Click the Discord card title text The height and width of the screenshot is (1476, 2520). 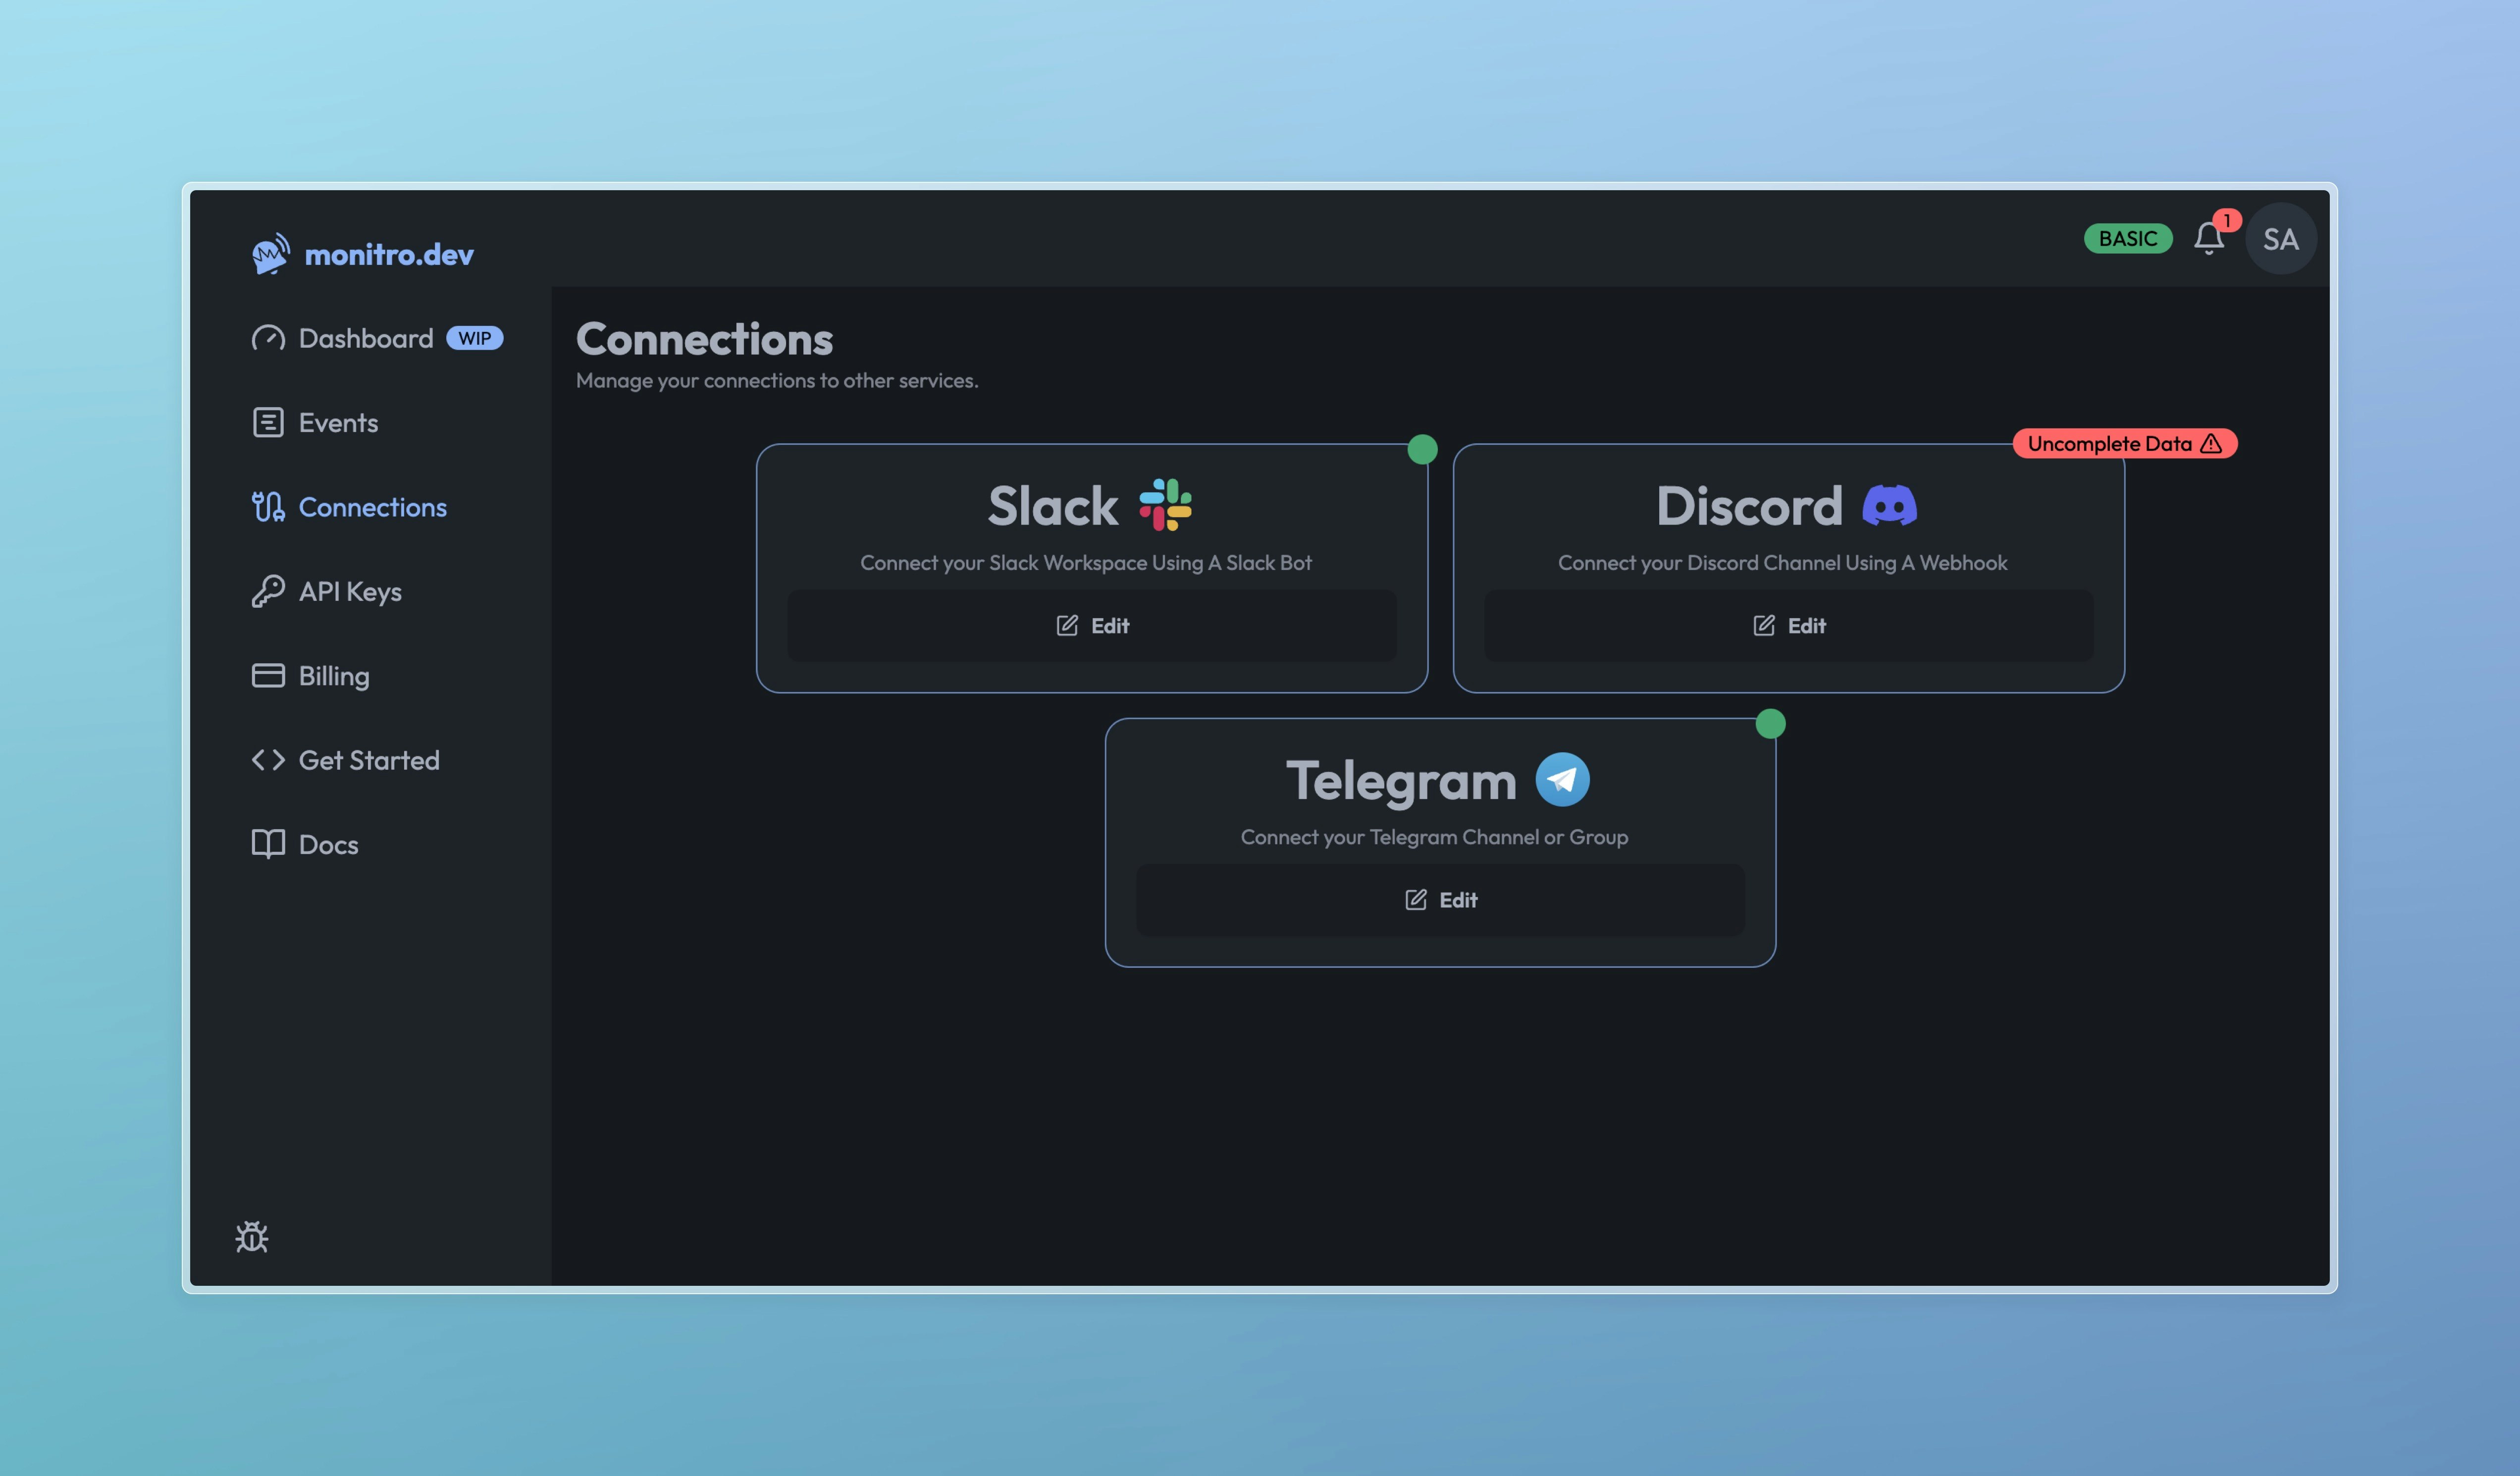point(1749,505)
